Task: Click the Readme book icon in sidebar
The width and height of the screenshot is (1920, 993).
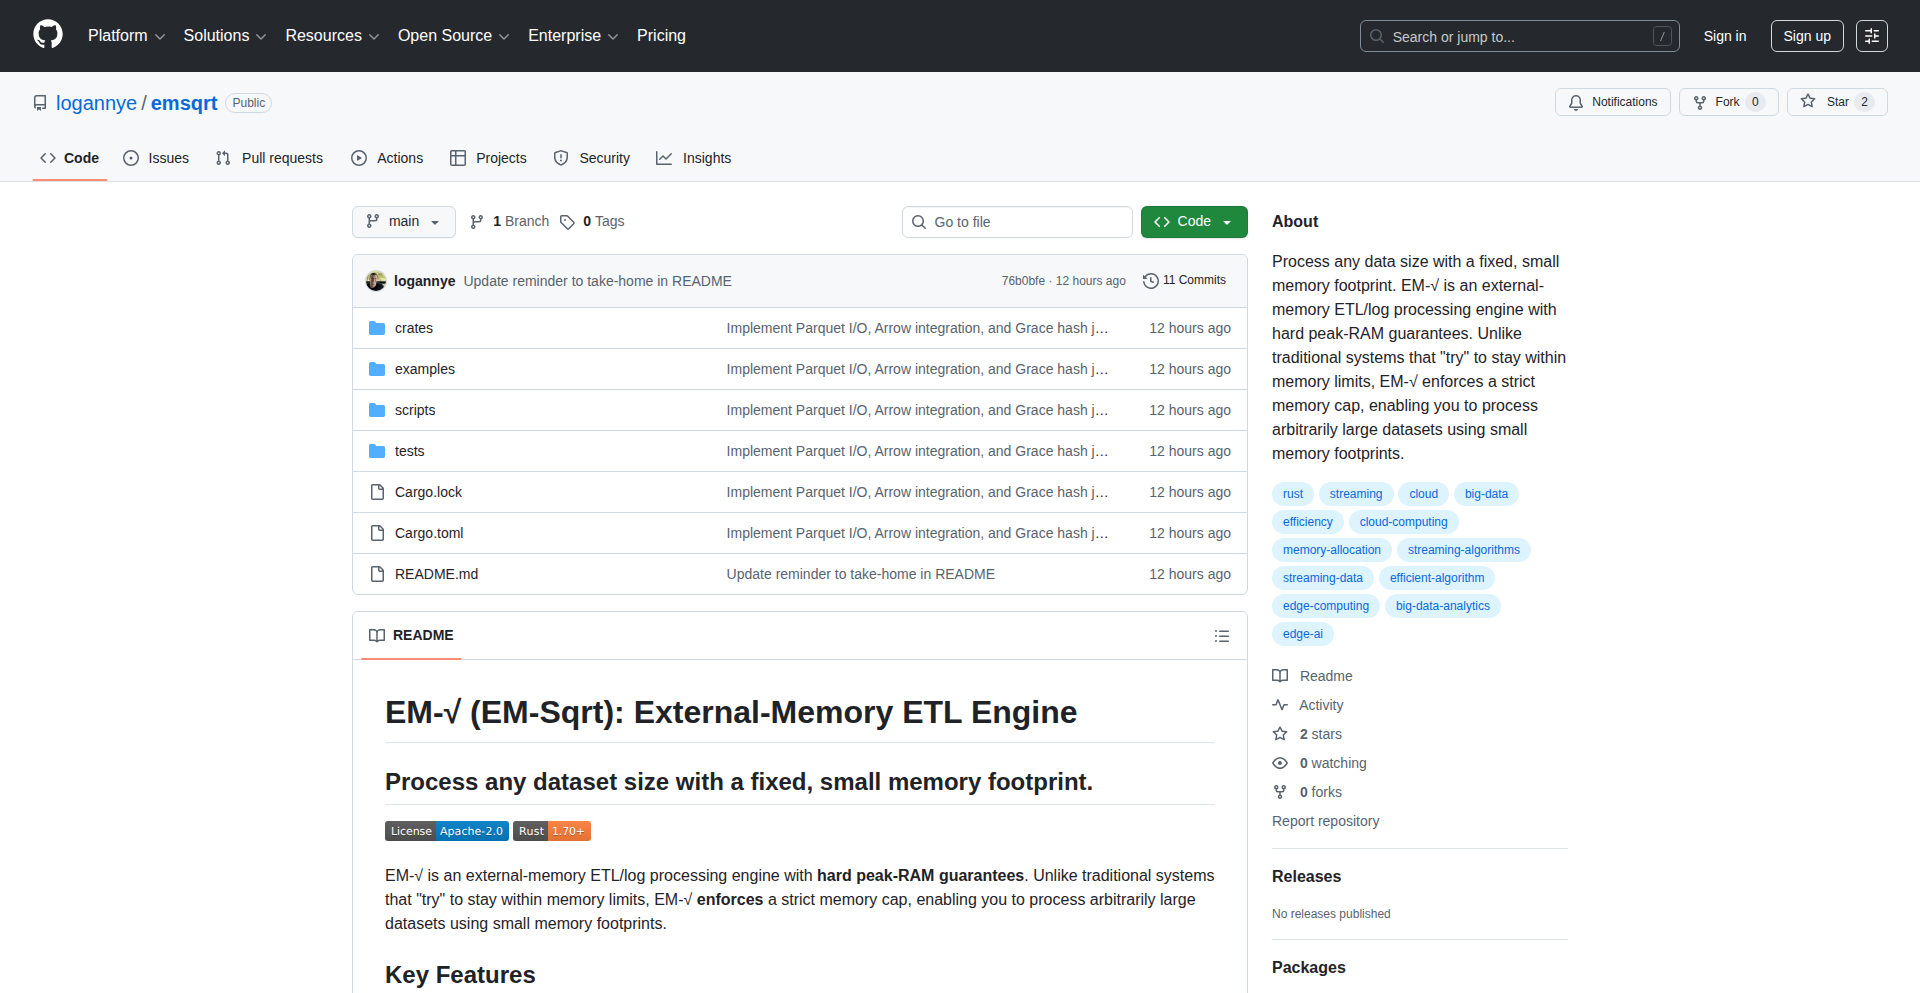Action: (x=1280, y=675)
